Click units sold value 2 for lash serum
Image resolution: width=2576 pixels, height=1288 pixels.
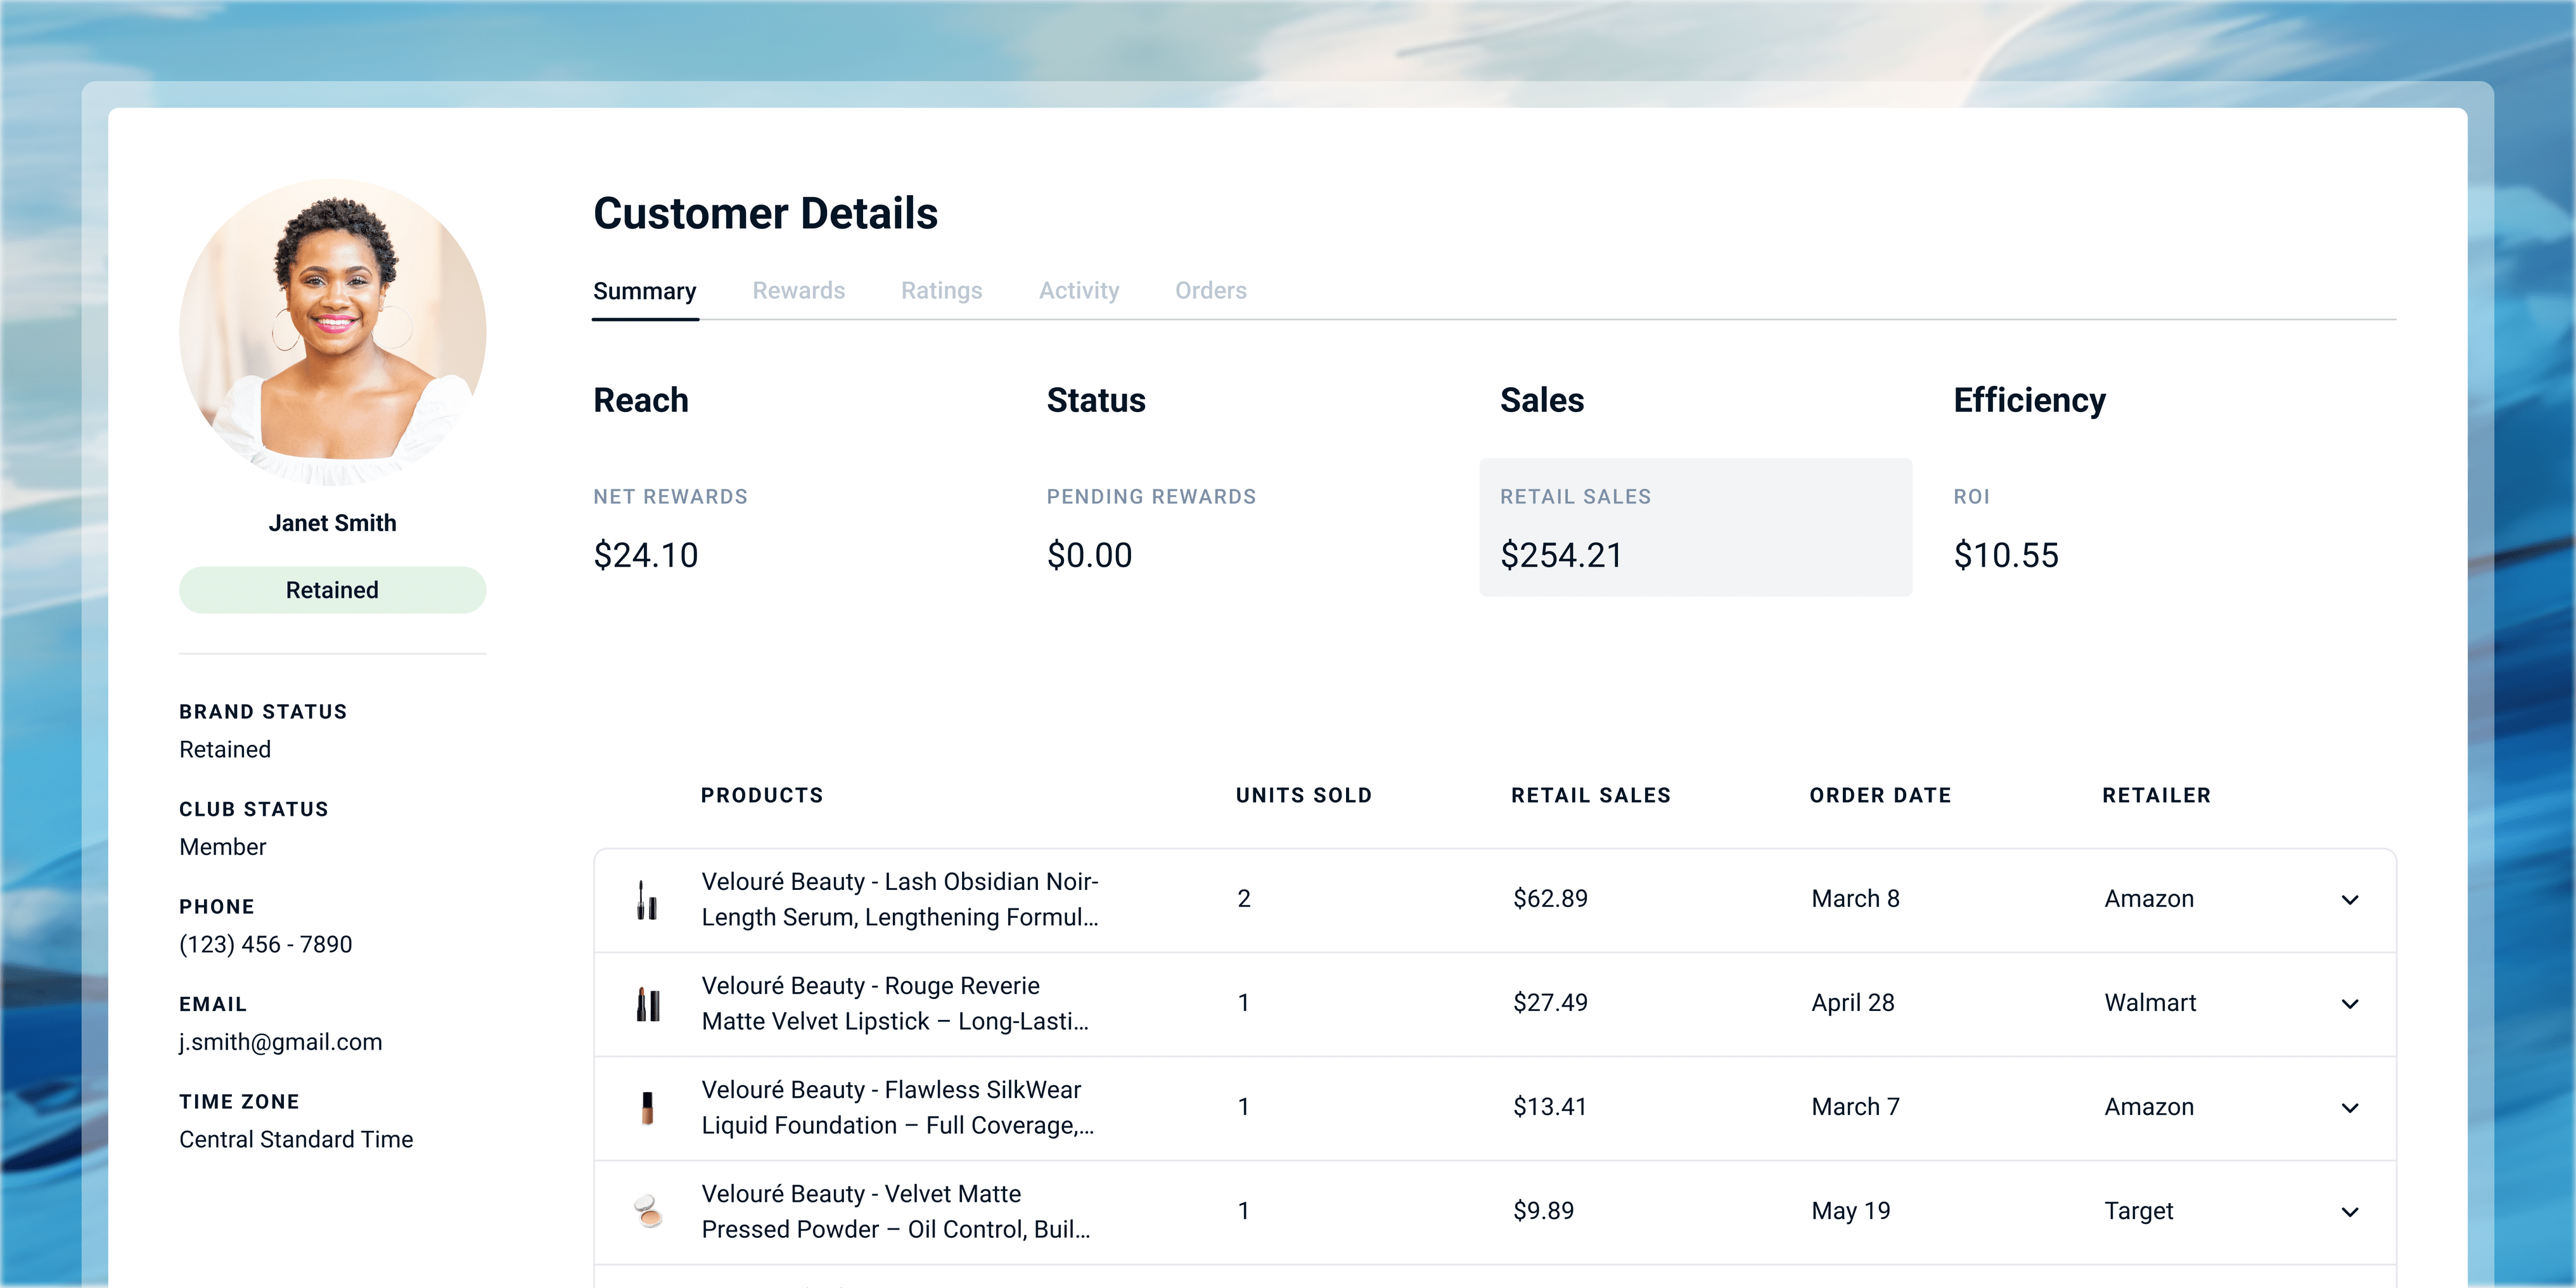click(x=1244, y=899)
